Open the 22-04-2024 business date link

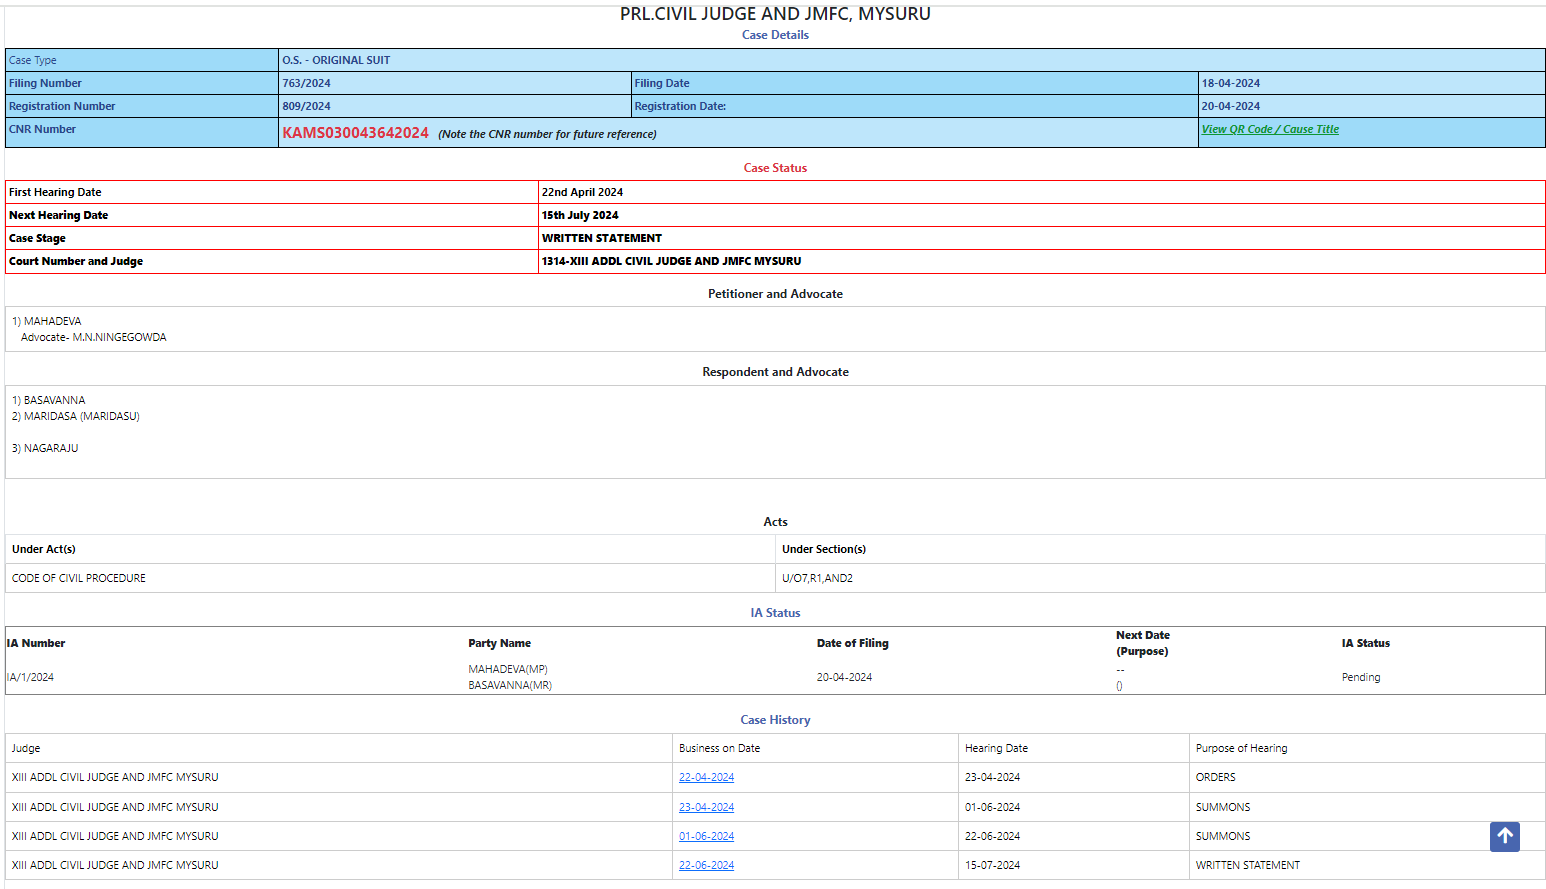click(706, 777)
